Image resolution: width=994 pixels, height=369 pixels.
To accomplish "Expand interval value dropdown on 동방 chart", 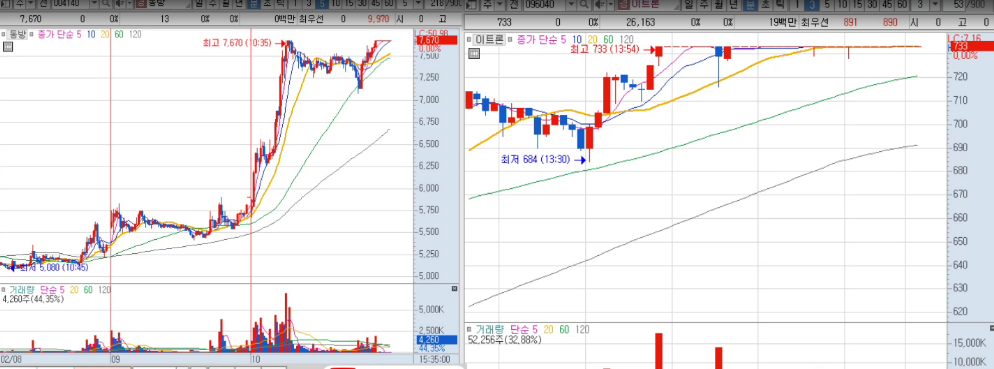I will (x=418, y=4).
